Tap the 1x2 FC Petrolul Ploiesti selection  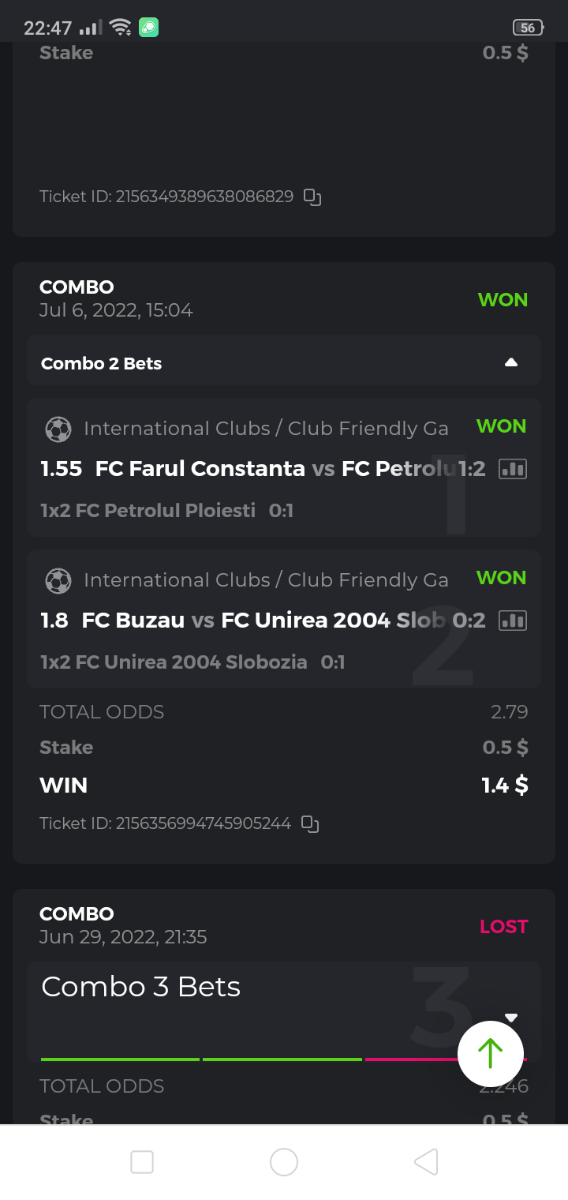[167, 511]
